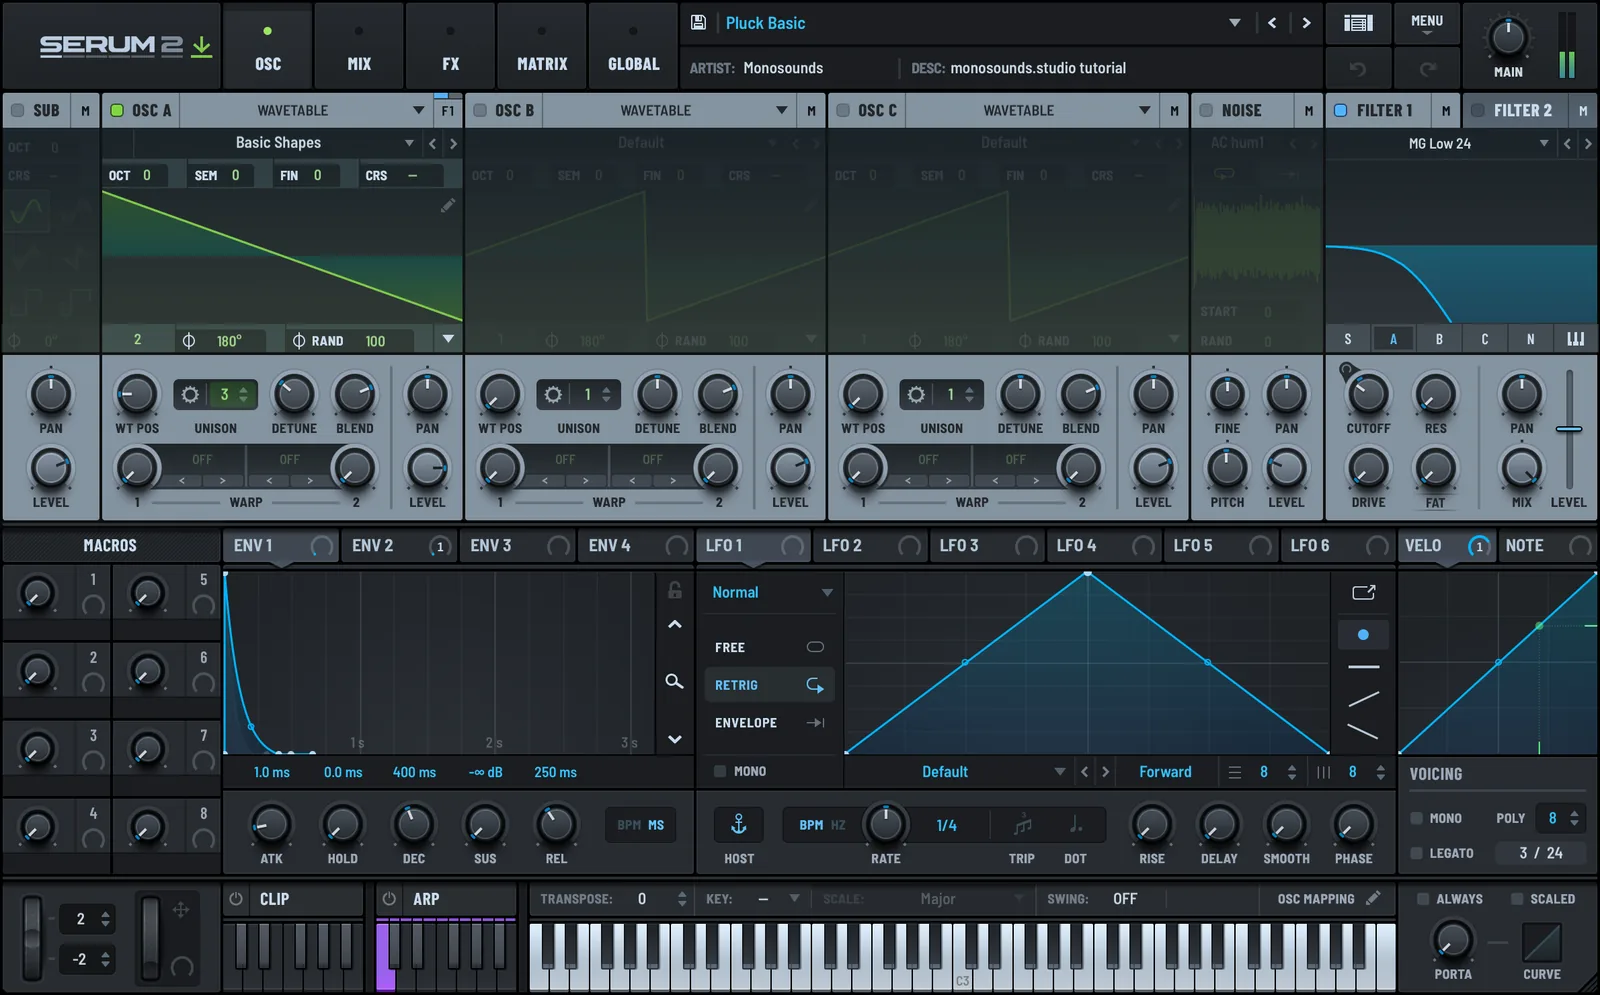
Task: Click the envelope zoom magnifier icon
Action: [x=675, y=681]
